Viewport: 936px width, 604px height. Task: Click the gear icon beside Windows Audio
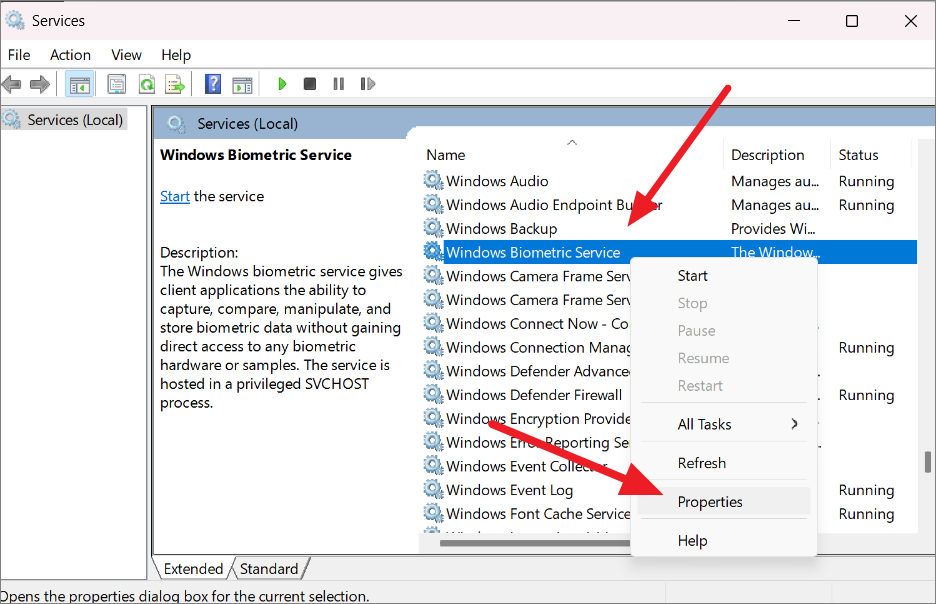pos(433,180)
